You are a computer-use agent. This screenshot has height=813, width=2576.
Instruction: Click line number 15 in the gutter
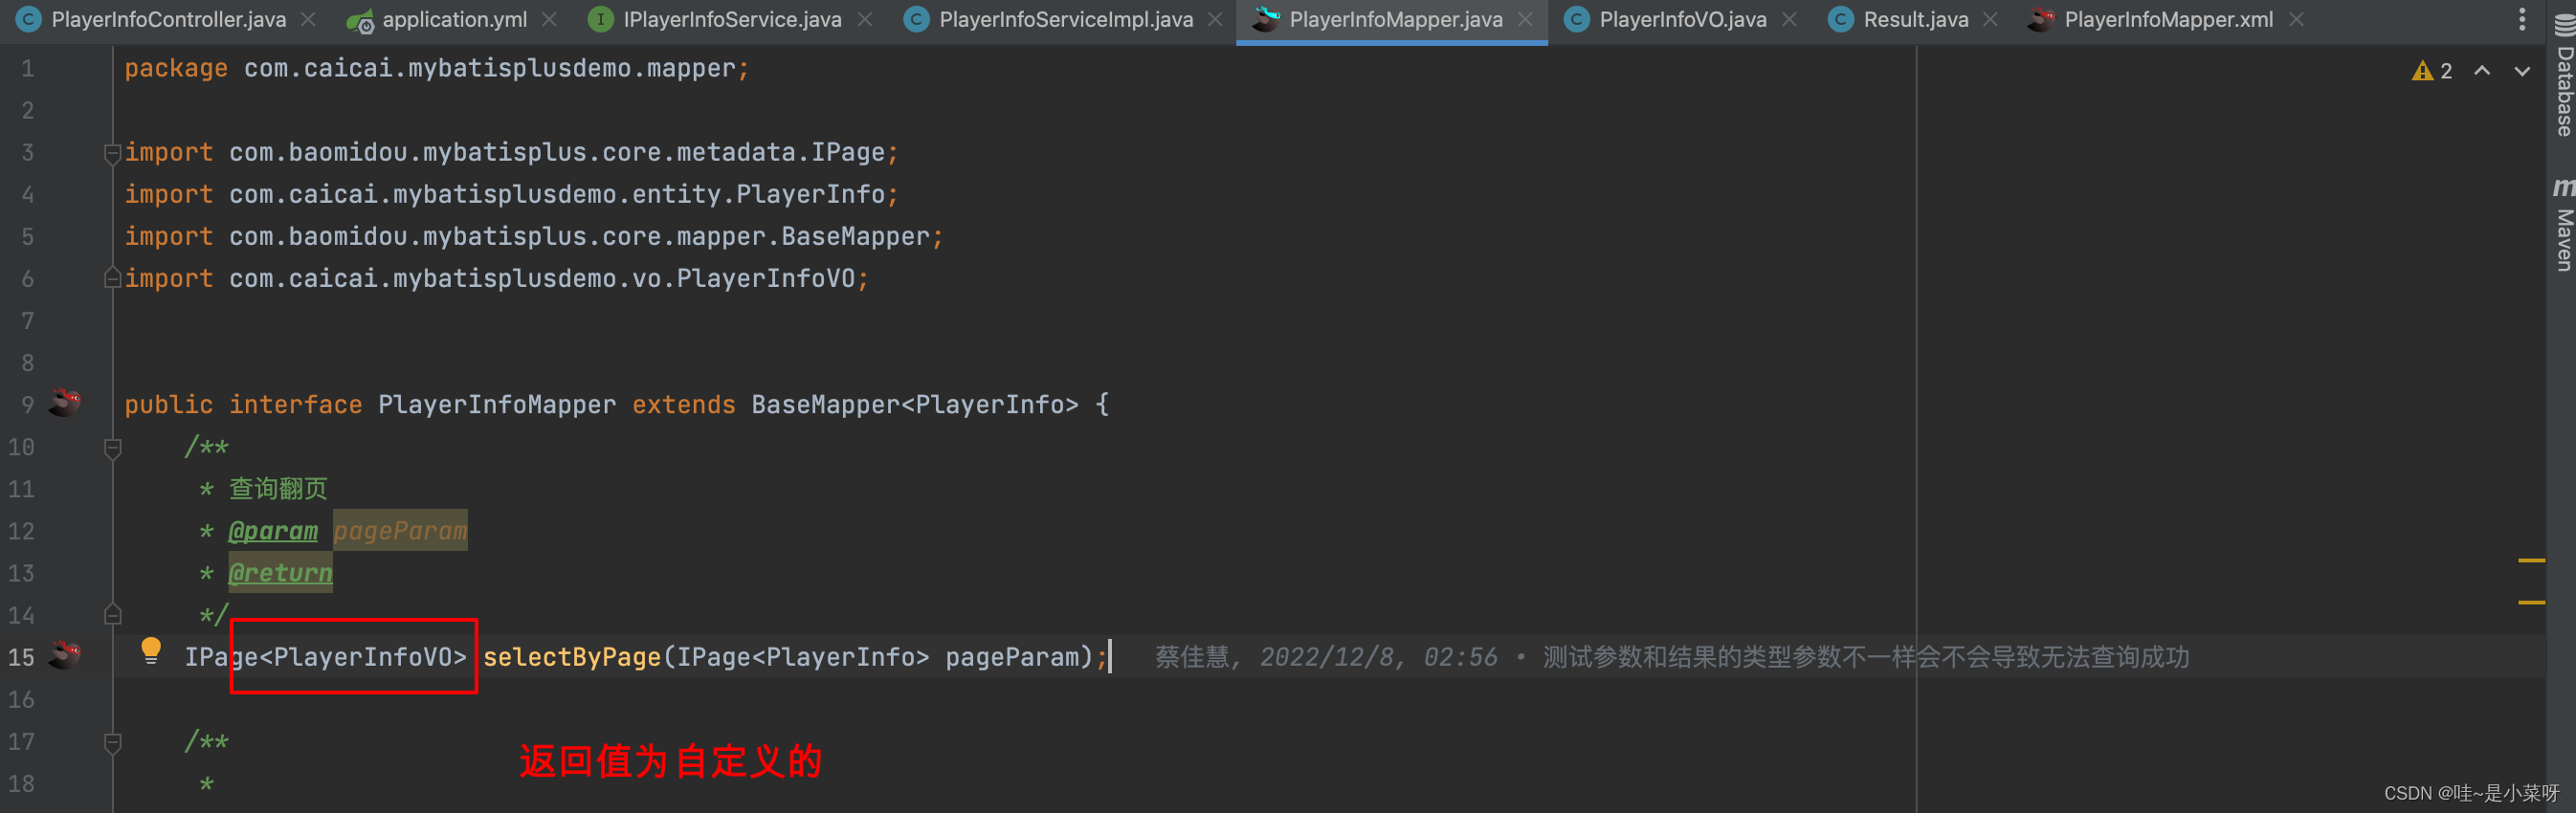coord(21,657)
